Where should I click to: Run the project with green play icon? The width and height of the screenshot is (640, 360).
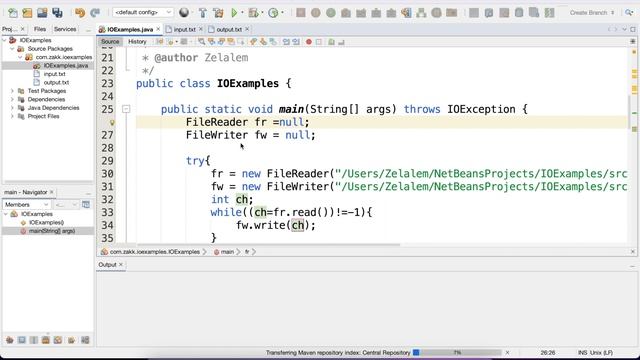point(234,13)
